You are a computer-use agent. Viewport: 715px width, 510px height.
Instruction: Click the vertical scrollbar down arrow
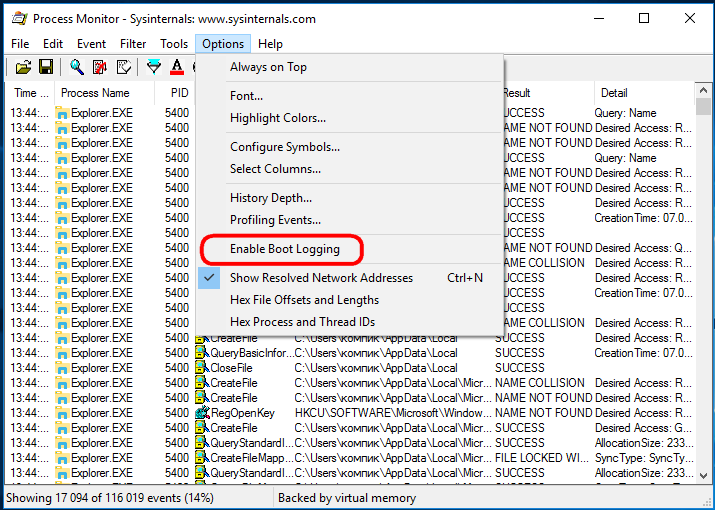(x=703, y=475)
